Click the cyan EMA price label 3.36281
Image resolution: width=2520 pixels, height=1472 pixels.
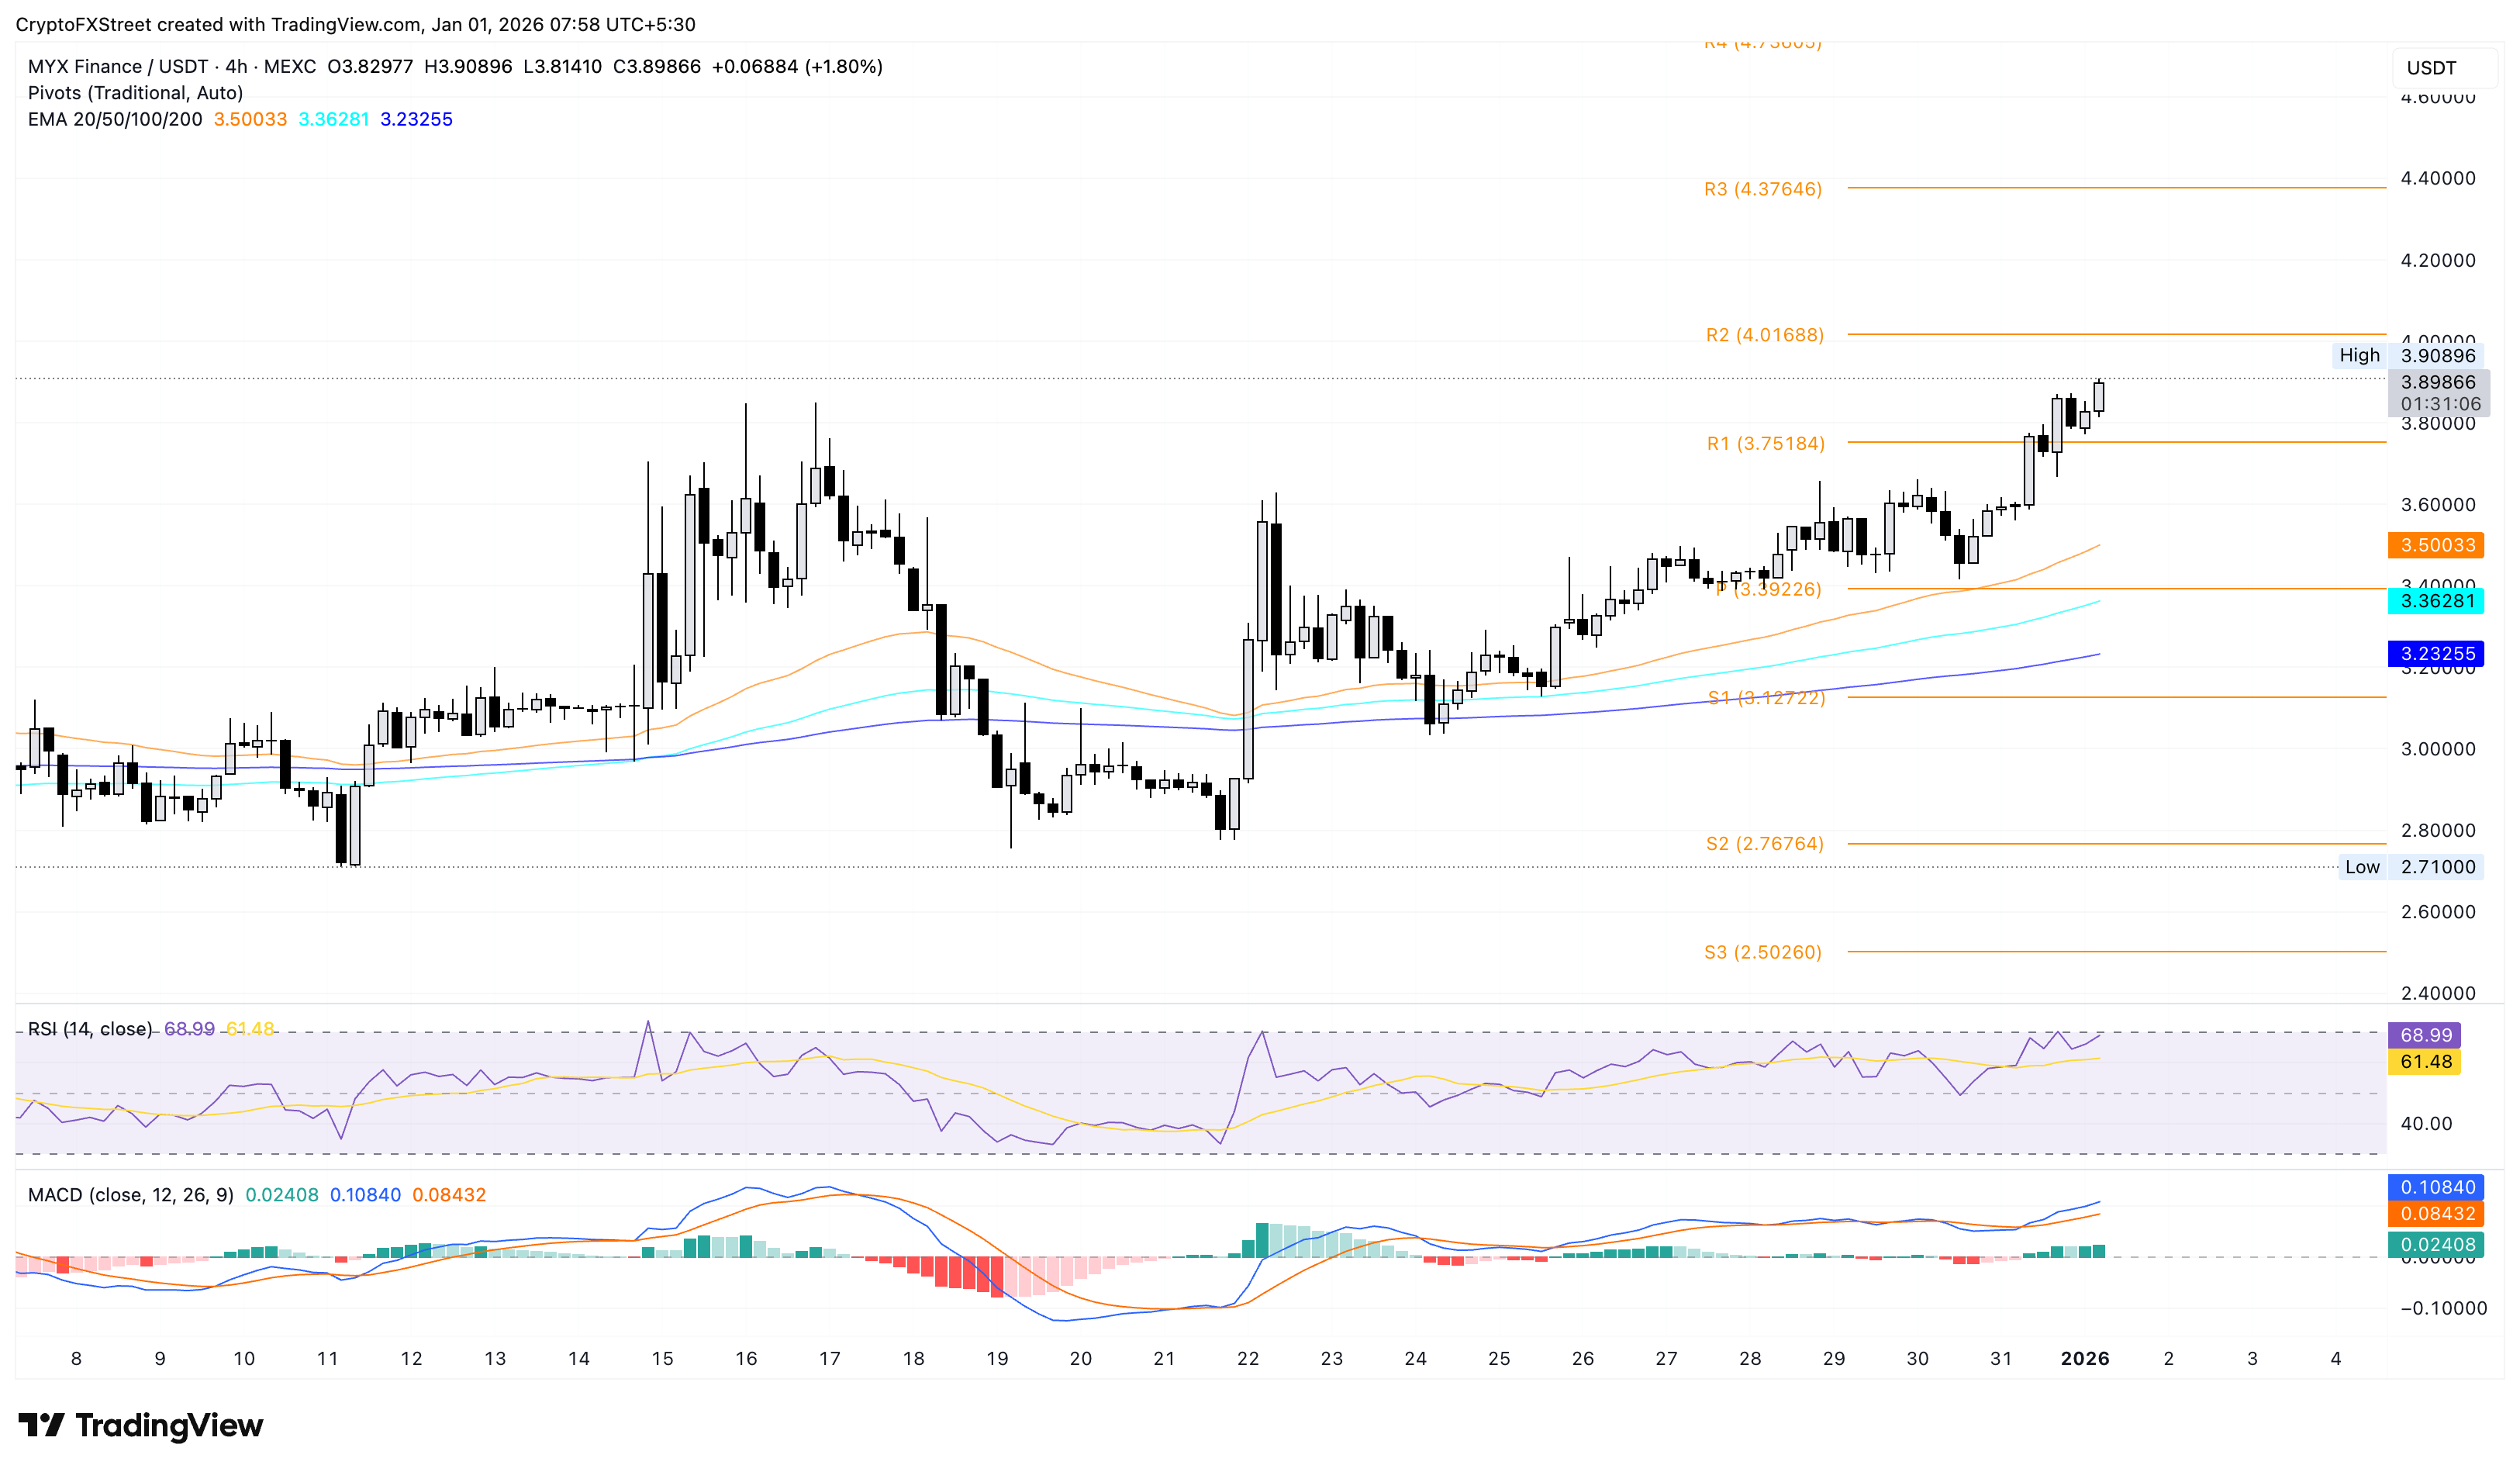pos(2436,603)
